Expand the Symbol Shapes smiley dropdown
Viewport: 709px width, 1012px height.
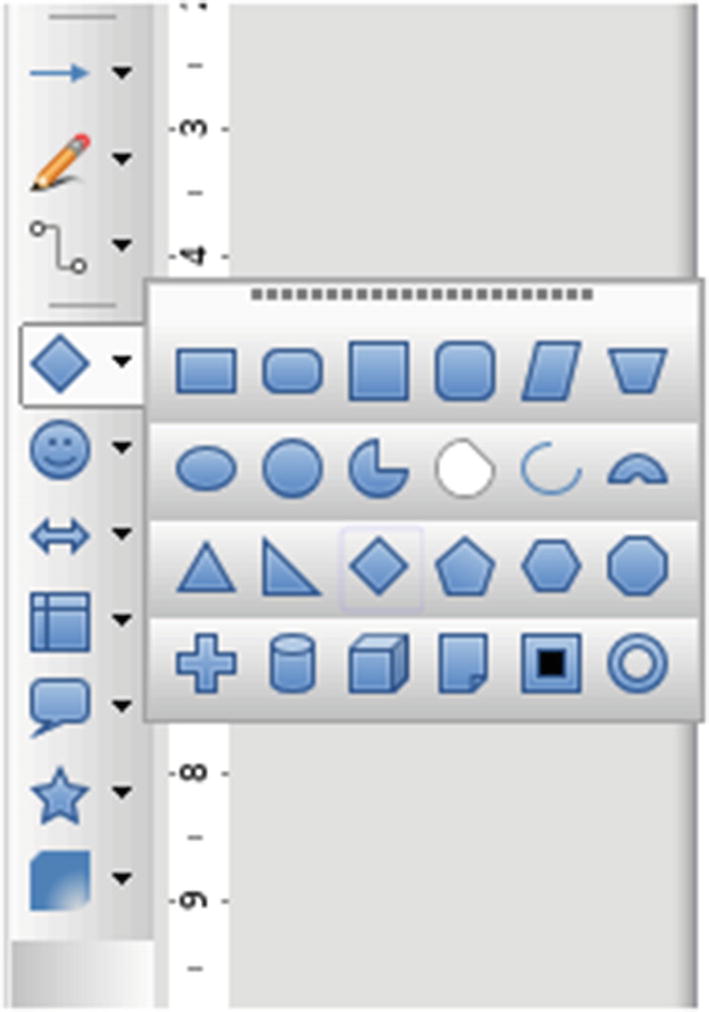[x=122, y=447]
